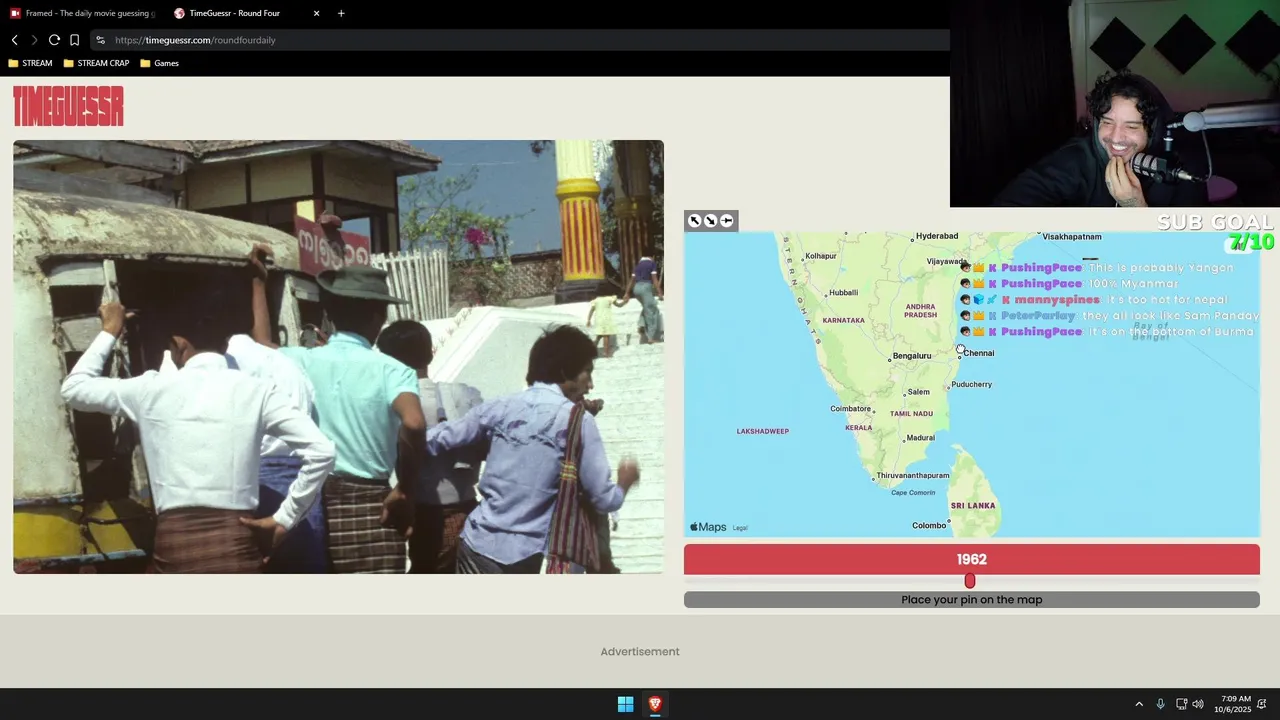Image resolution: width=1280 pixels, height=720 pixels.
Task: Click the SRI LANKA label on the map
Action: [x=973, y=506]
